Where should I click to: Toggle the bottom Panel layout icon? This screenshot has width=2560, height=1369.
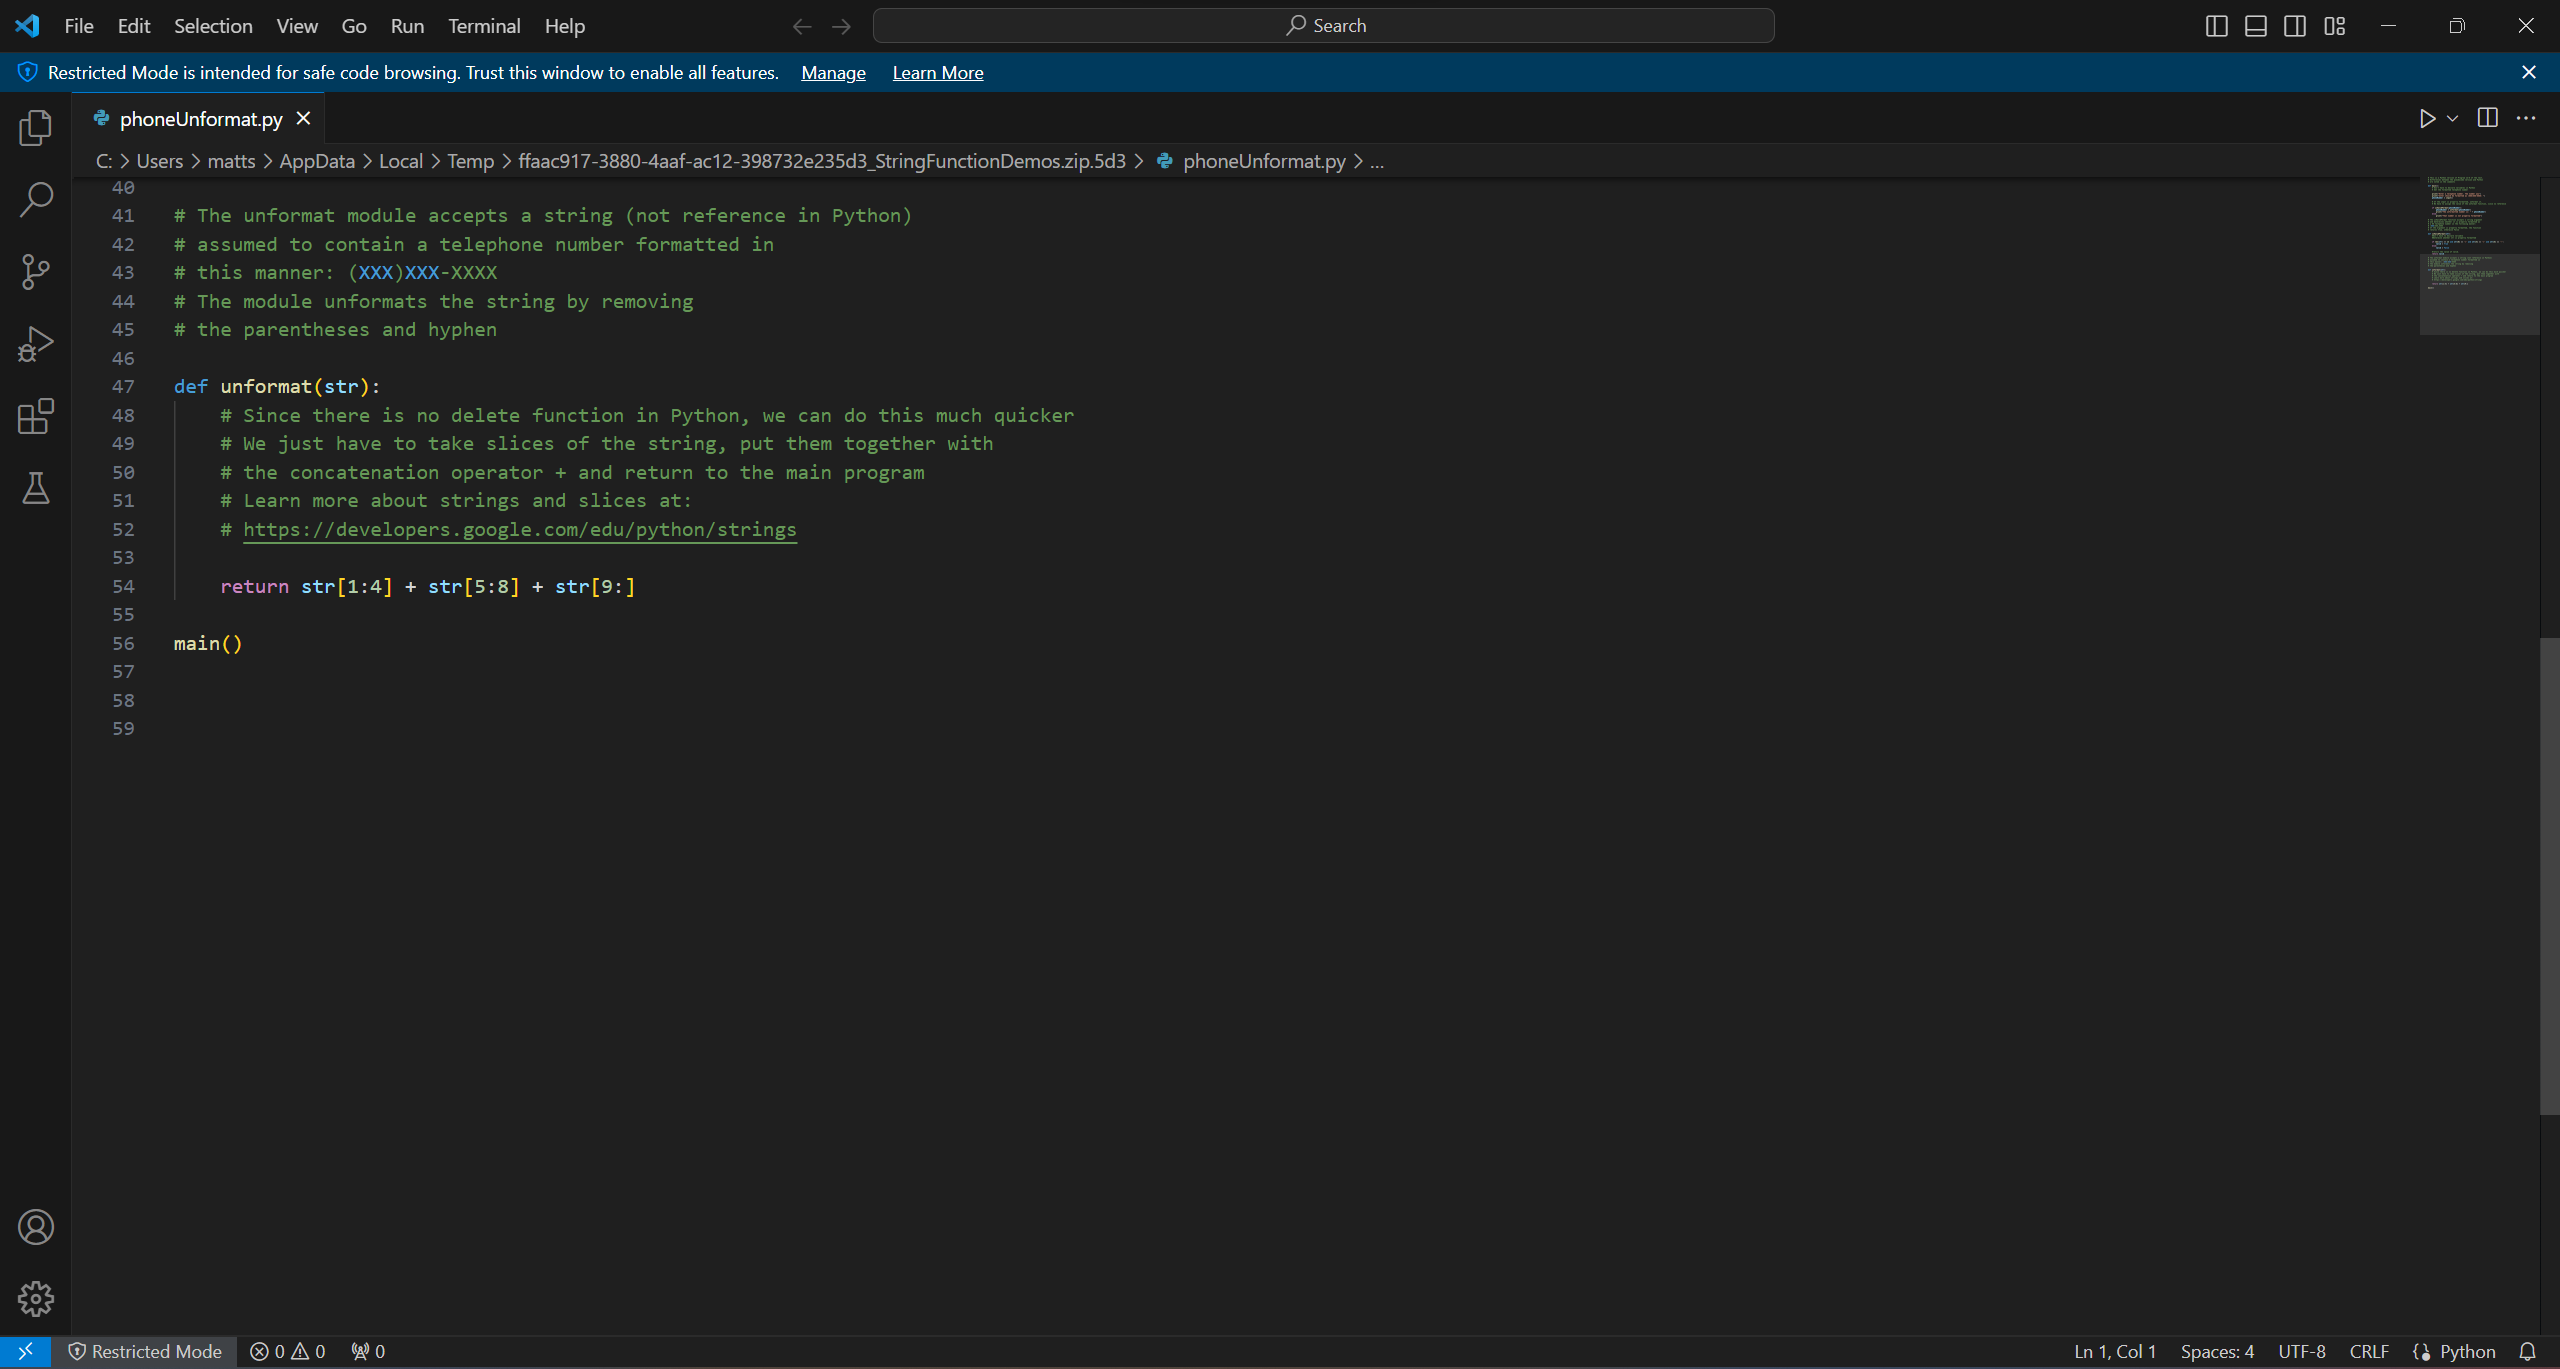(2256, 26)
